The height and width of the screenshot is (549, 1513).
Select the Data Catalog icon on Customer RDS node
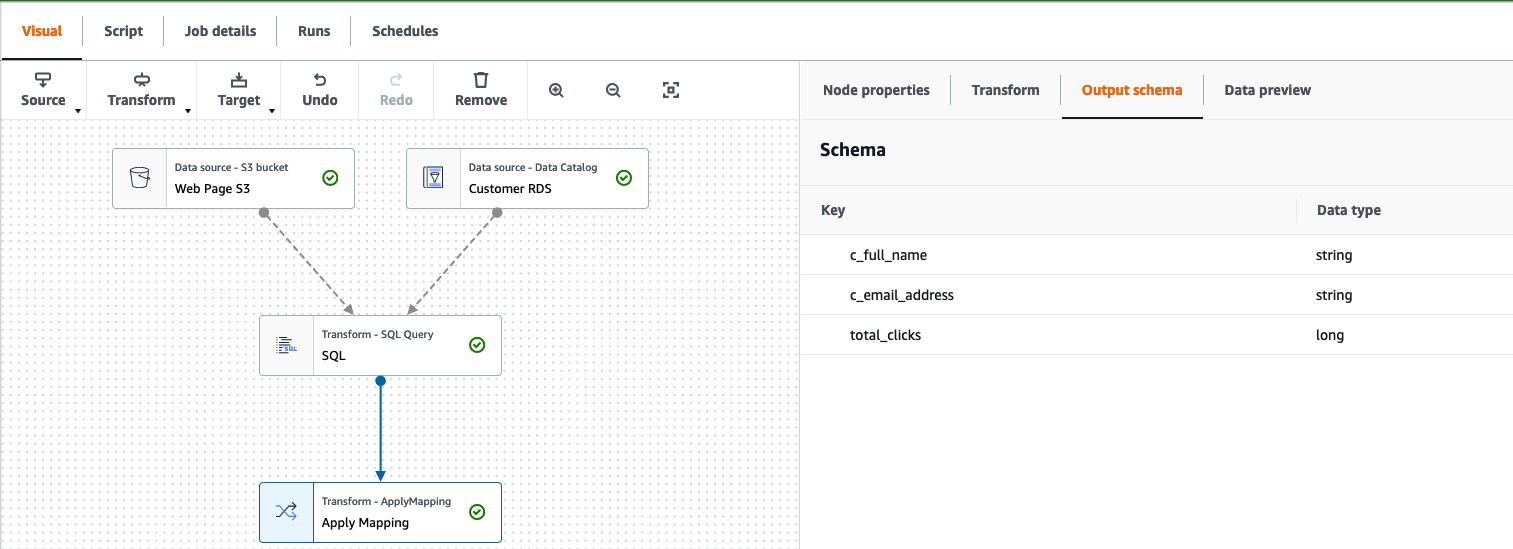click(x=434, y=178)
